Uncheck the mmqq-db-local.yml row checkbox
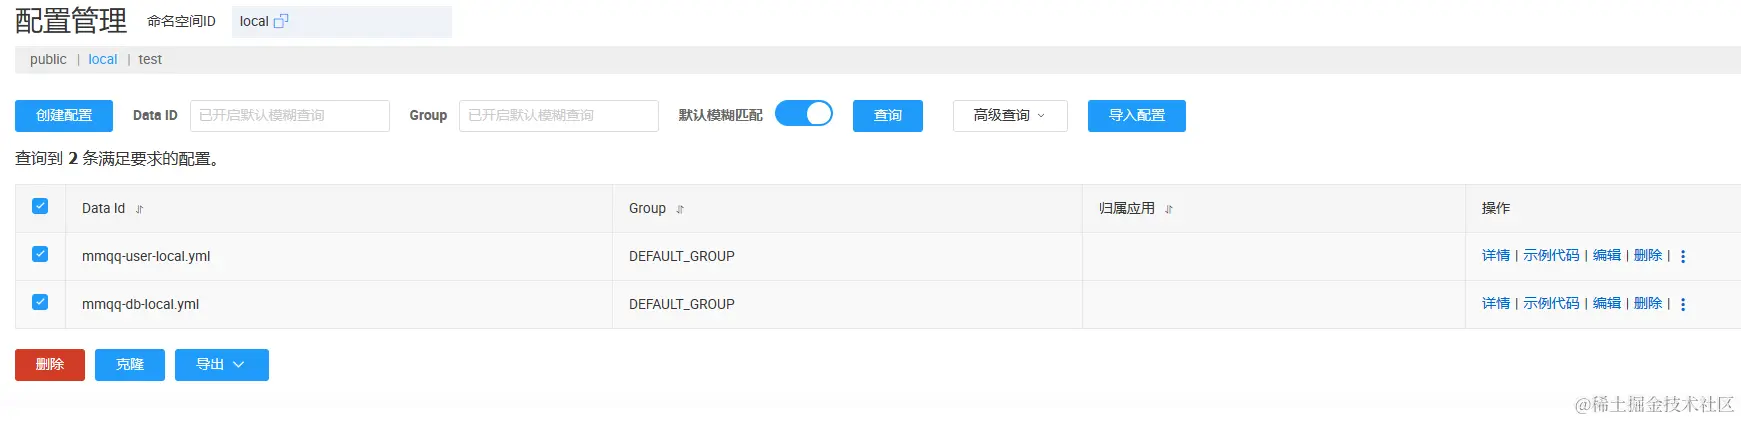 click(40, 302)
